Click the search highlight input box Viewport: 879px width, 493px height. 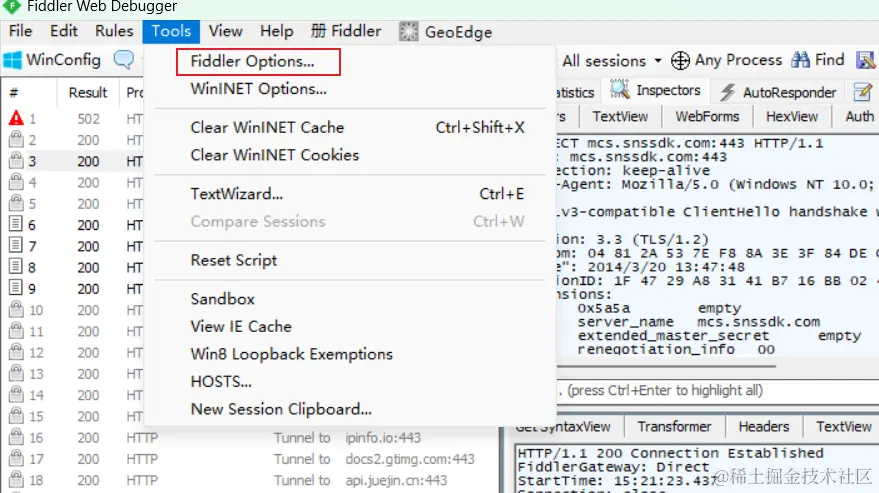pyautogui.click(x=718, y=391)
